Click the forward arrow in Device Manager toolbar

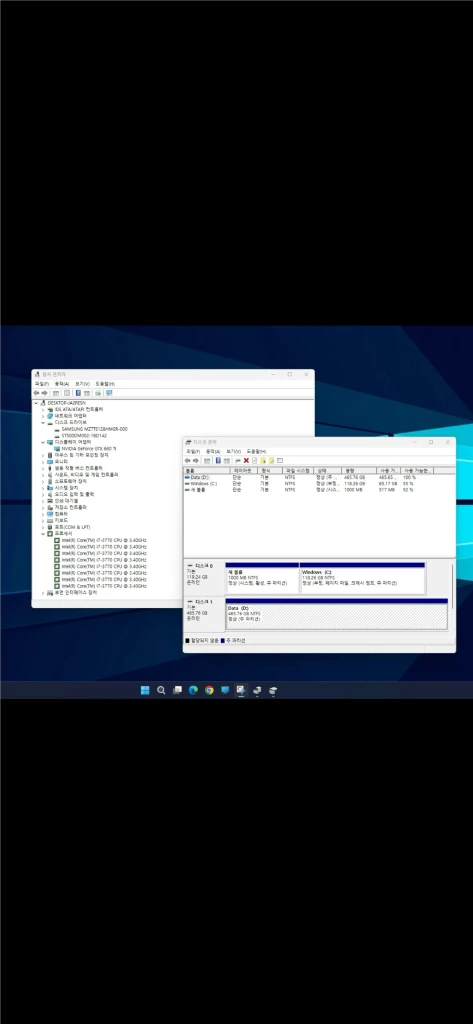(44, 393)
